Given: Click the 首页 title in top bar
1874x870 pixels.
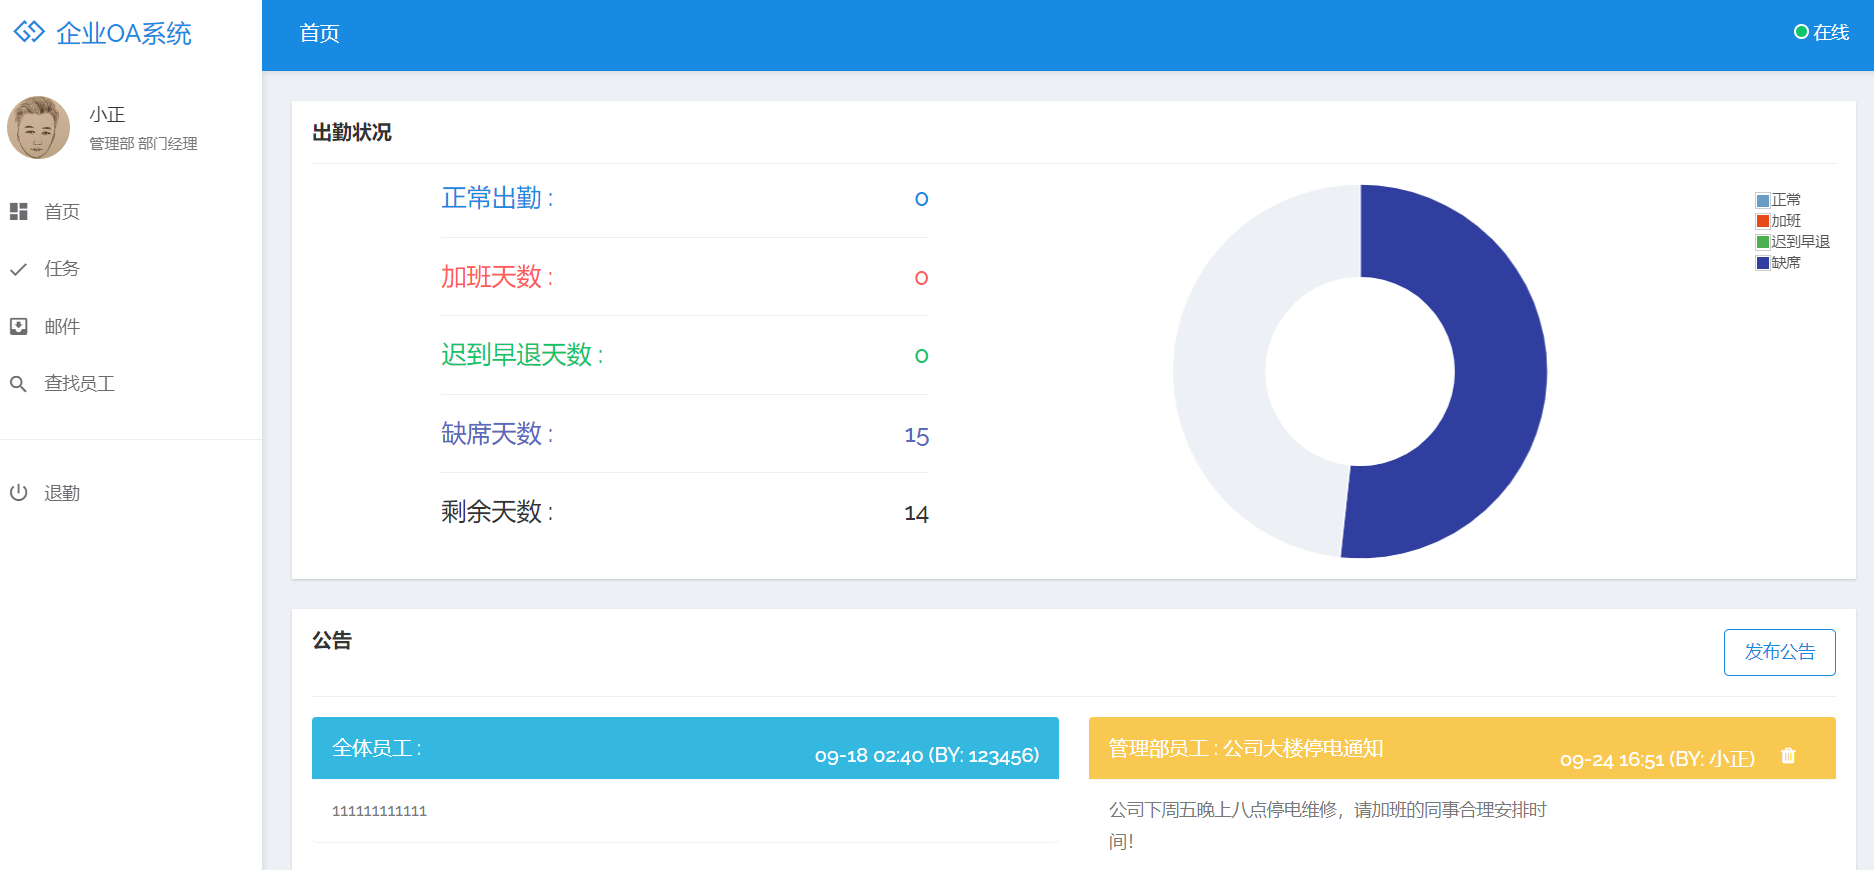Looking at the screenshot, I should coord(320,33).
